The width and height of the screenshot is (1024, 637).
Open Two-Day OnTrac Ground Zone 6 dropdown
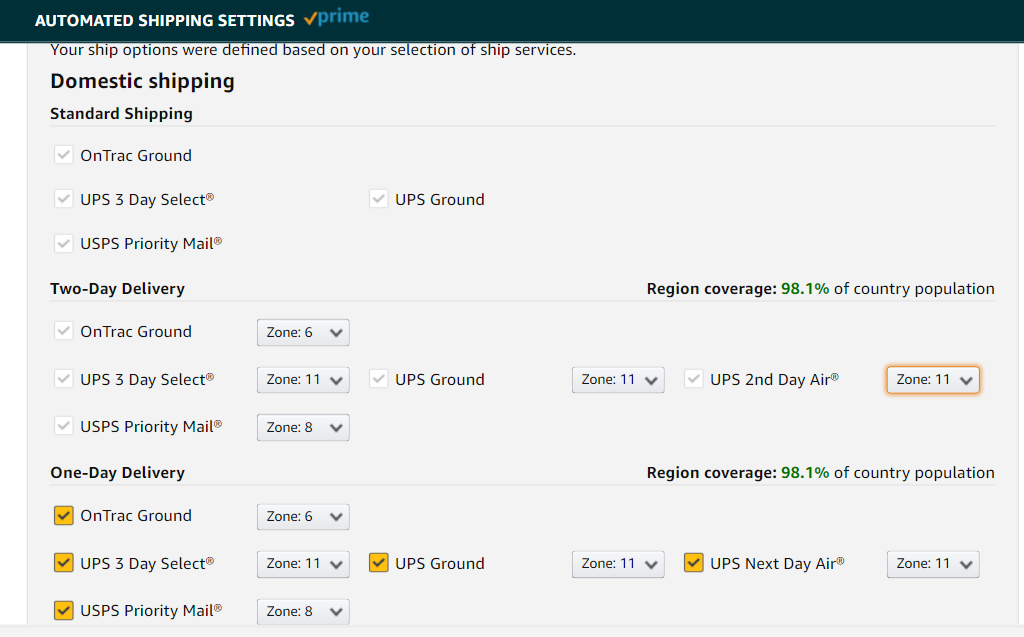(303, 333)
